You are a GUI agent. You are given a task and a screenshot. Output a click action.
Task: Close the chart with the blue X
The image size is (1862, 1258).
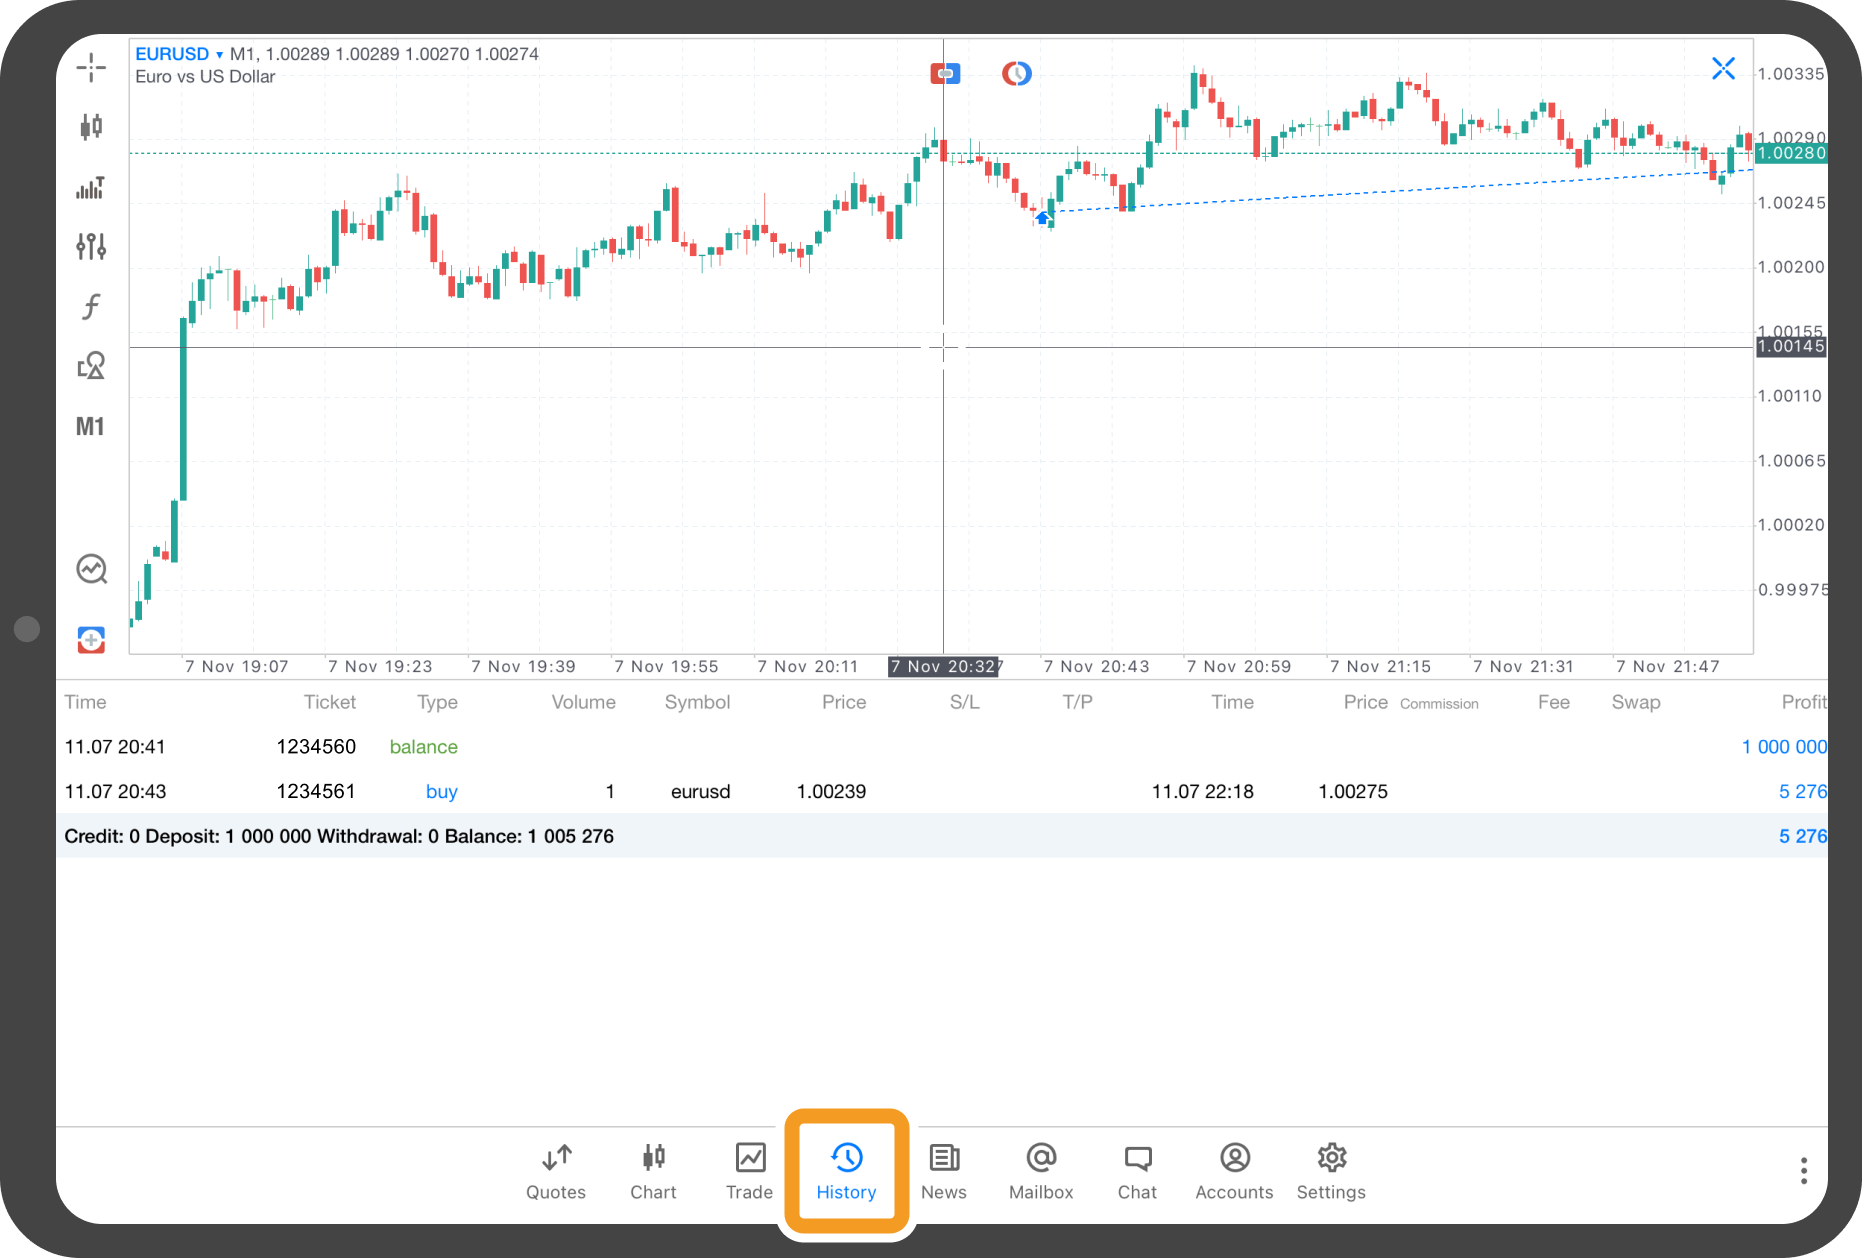coord(1723,68)
